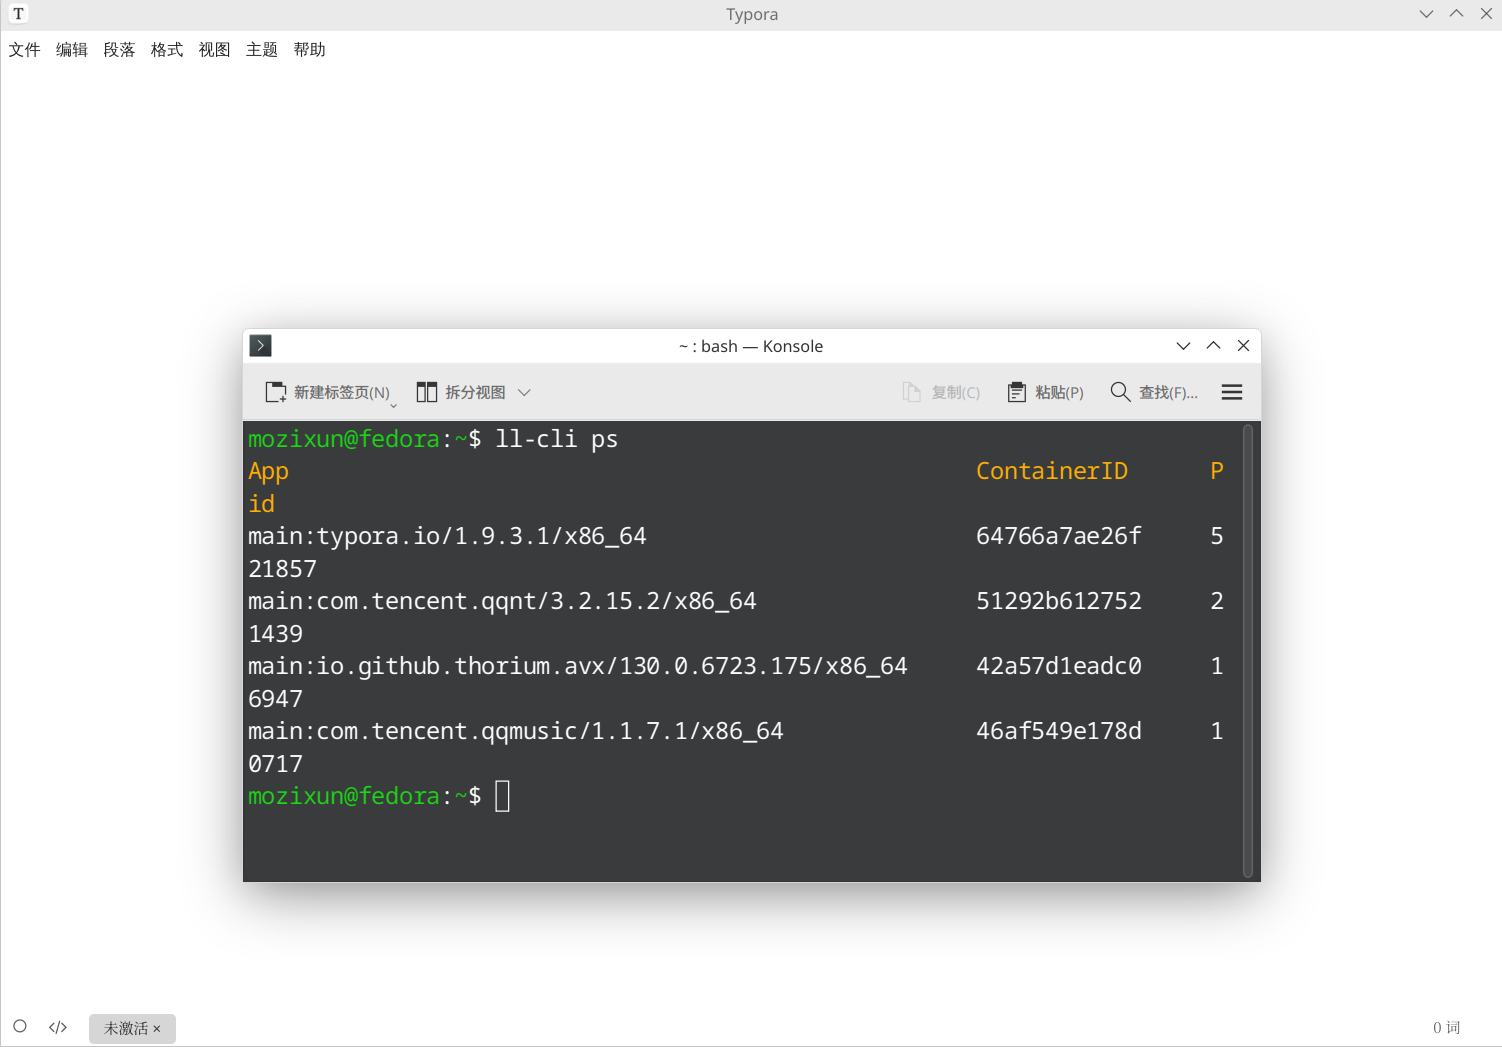Click the 拆分视图 split view button
This screenshot has height=1047, width=1502.
461,392
